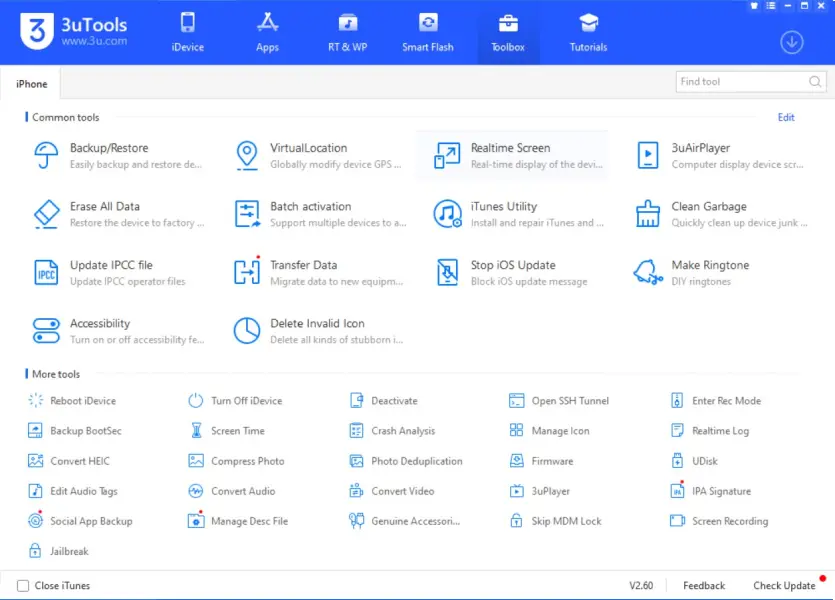Open the Jailbreak lock icon
The height and width of the screenshot is (600, 835).
pos(35,550)
